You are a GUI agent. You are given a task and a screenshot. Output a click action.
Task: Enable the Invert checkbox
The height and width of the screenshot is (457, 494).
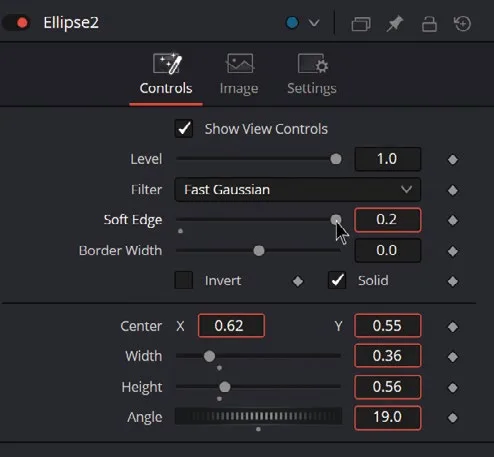tap(184, 280)
